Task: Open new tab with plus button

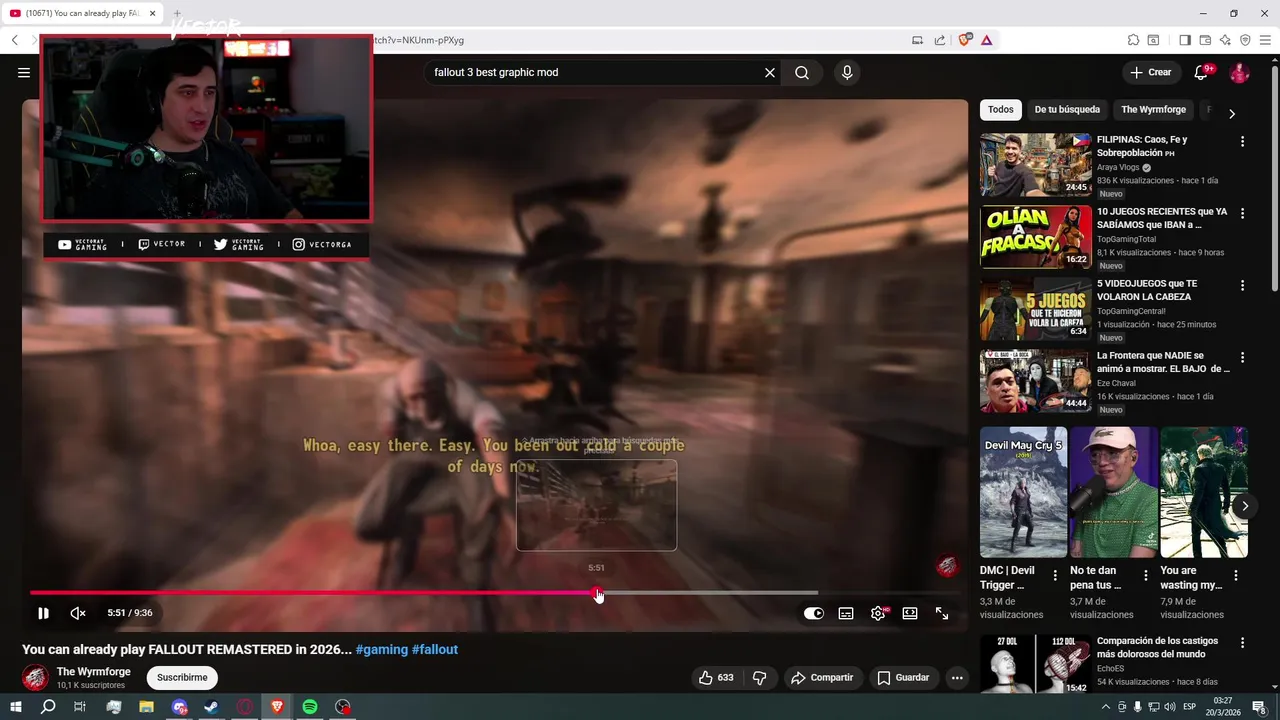Action: 176,14
